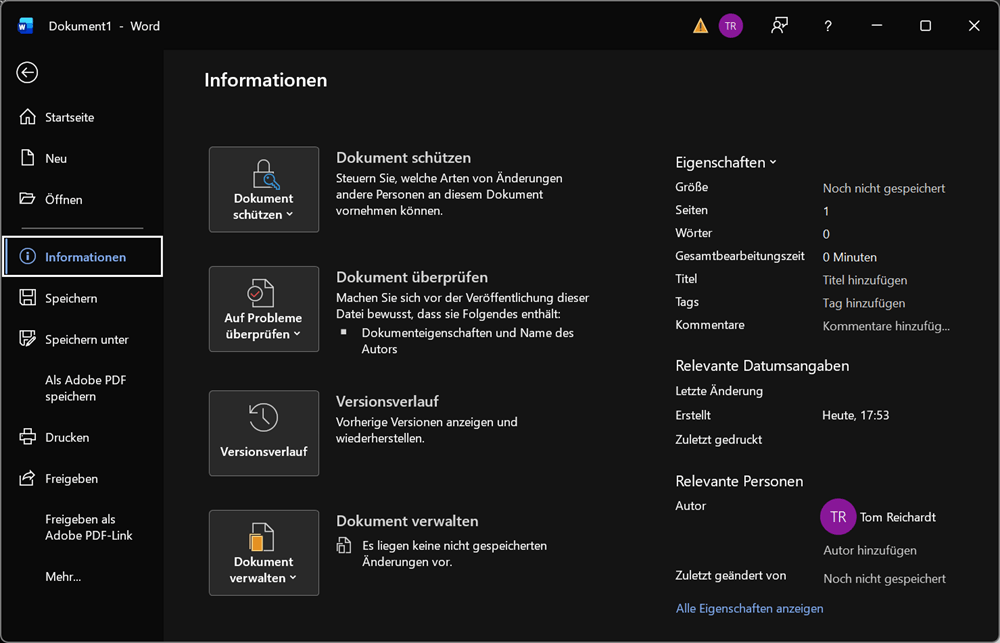
Task: Click the Word logo in title bar
Action: [x=26, y=26]
